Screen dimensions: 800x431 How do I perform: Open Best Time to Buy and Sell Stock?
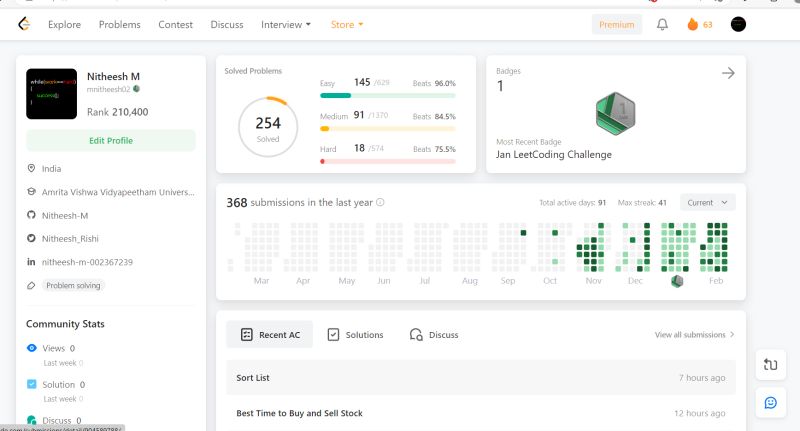pos(481,413)
